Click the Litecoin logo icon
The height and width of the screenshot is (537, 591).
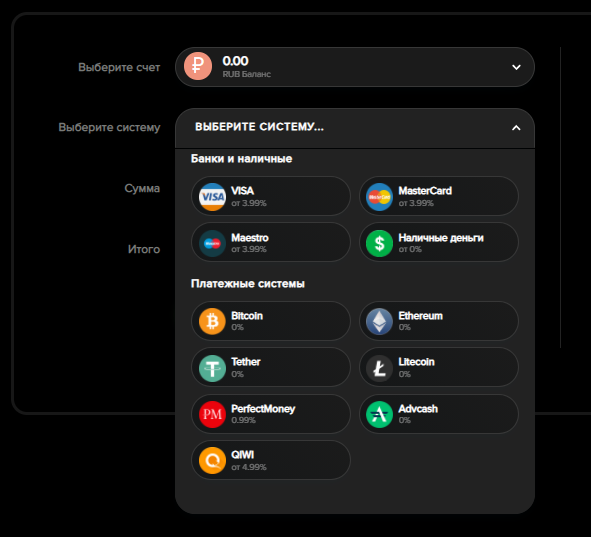pyautogui.click(x=379, y=368)
